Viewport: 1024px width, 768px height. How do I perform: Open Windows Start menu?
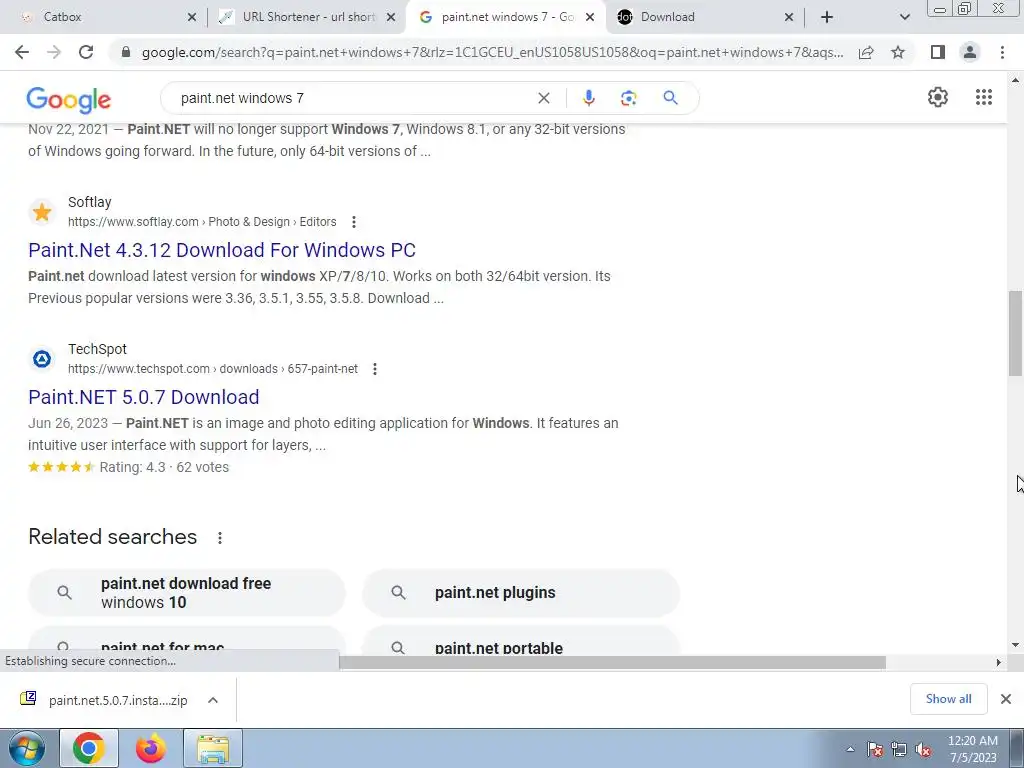(x=27, y=748)
